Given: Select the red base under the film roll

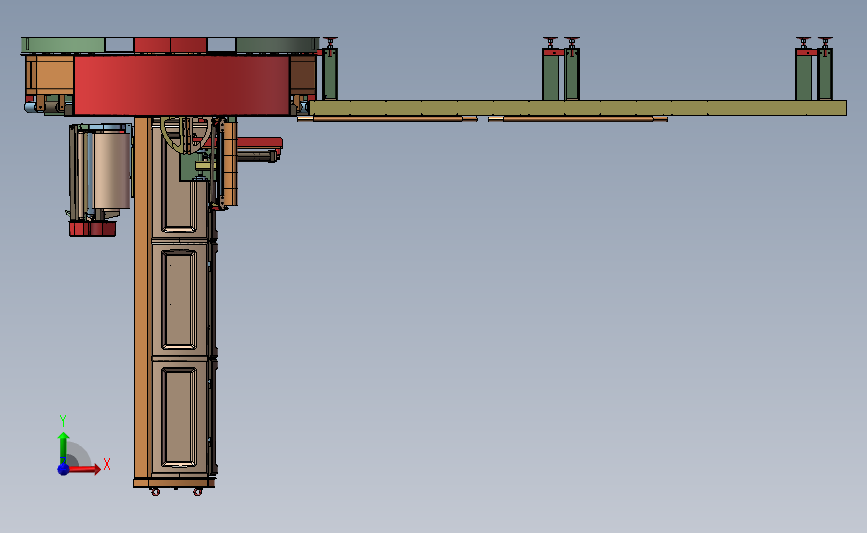Looking at the screenshot, I should pos(92,229).
